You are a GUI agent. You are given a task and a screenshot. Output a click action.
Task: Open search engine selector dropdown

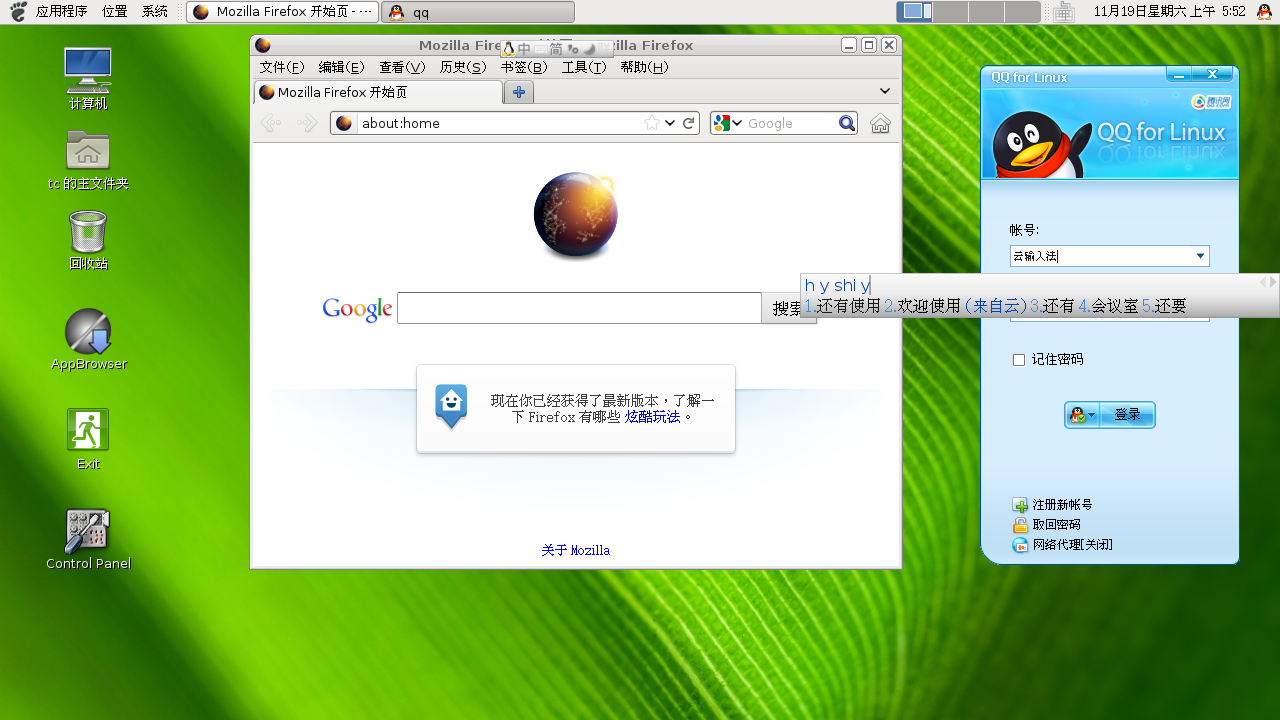pos(728,123)
